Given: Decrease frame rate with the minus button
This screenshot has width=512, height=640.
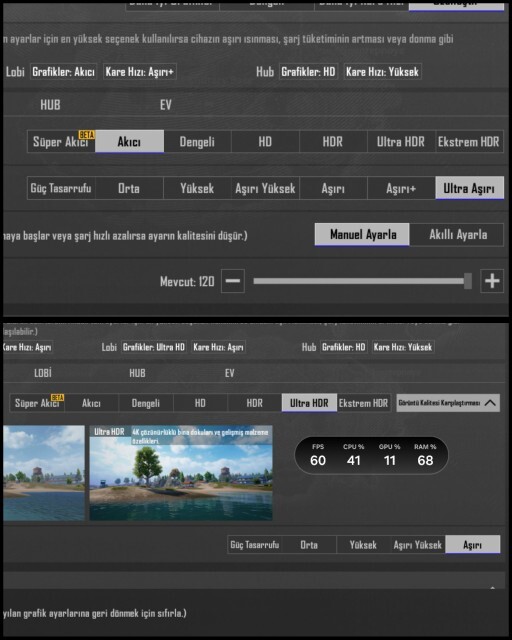Looking at the screenshot, I should pos(233,281).
